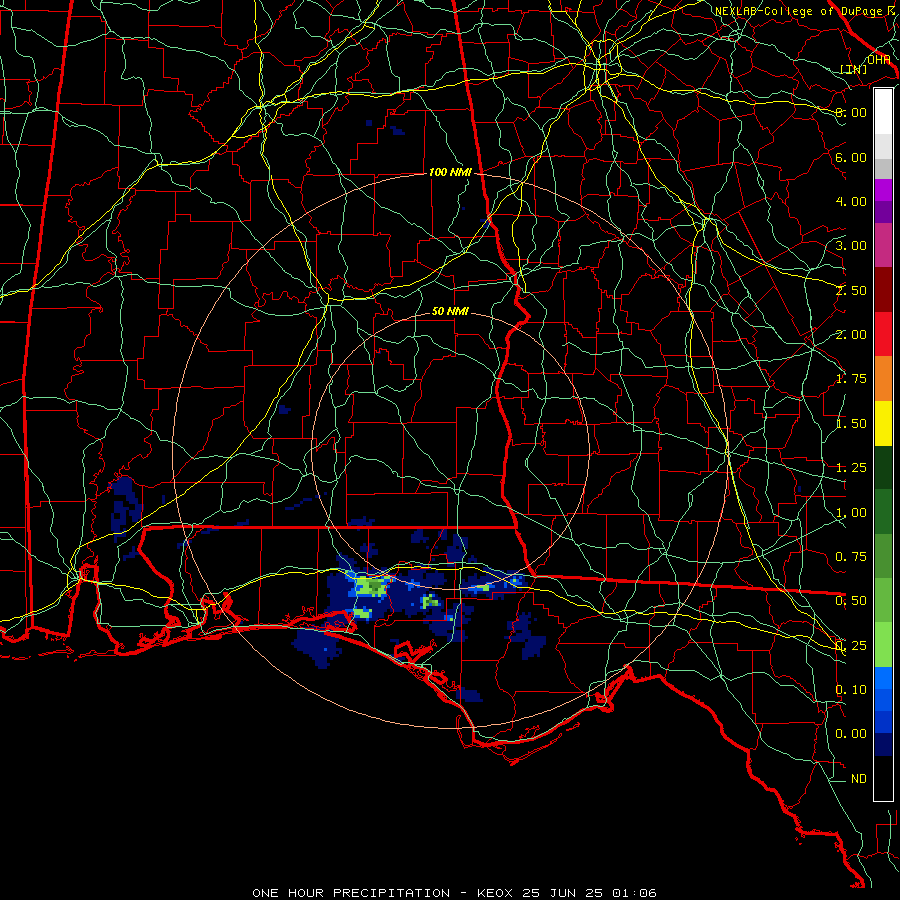The image size is (900, 900).
Task: Select the 3.00 legend value
Action: click(x=851, y=246)
